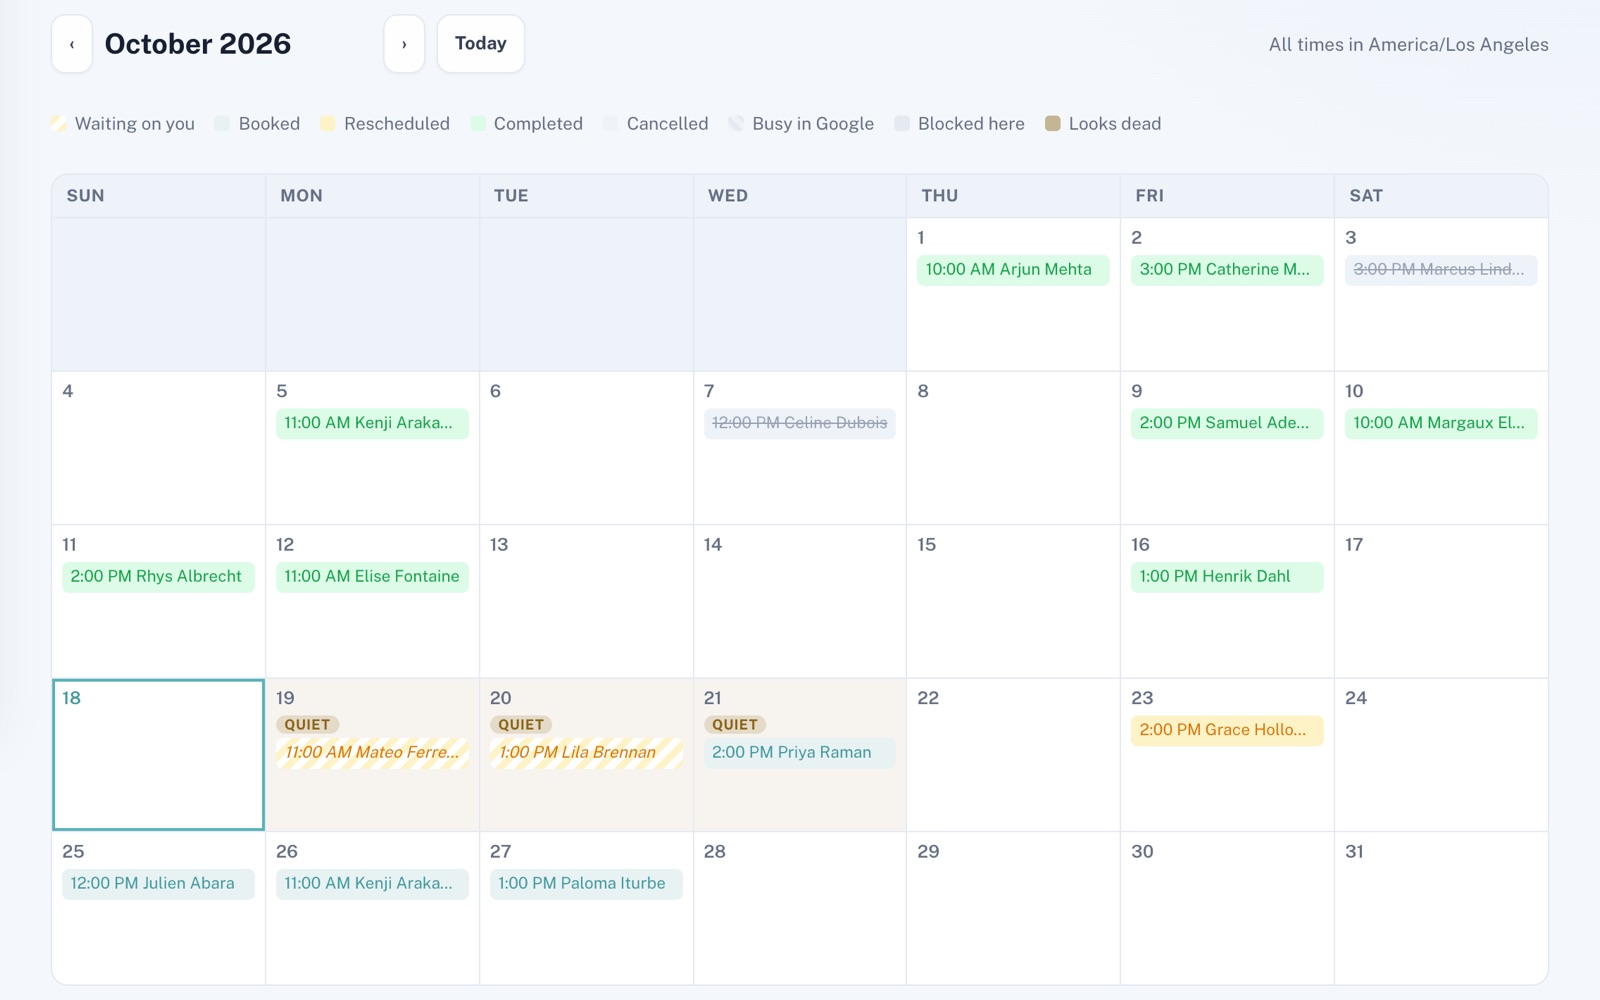Click QUIET badge on October 19

308,725
